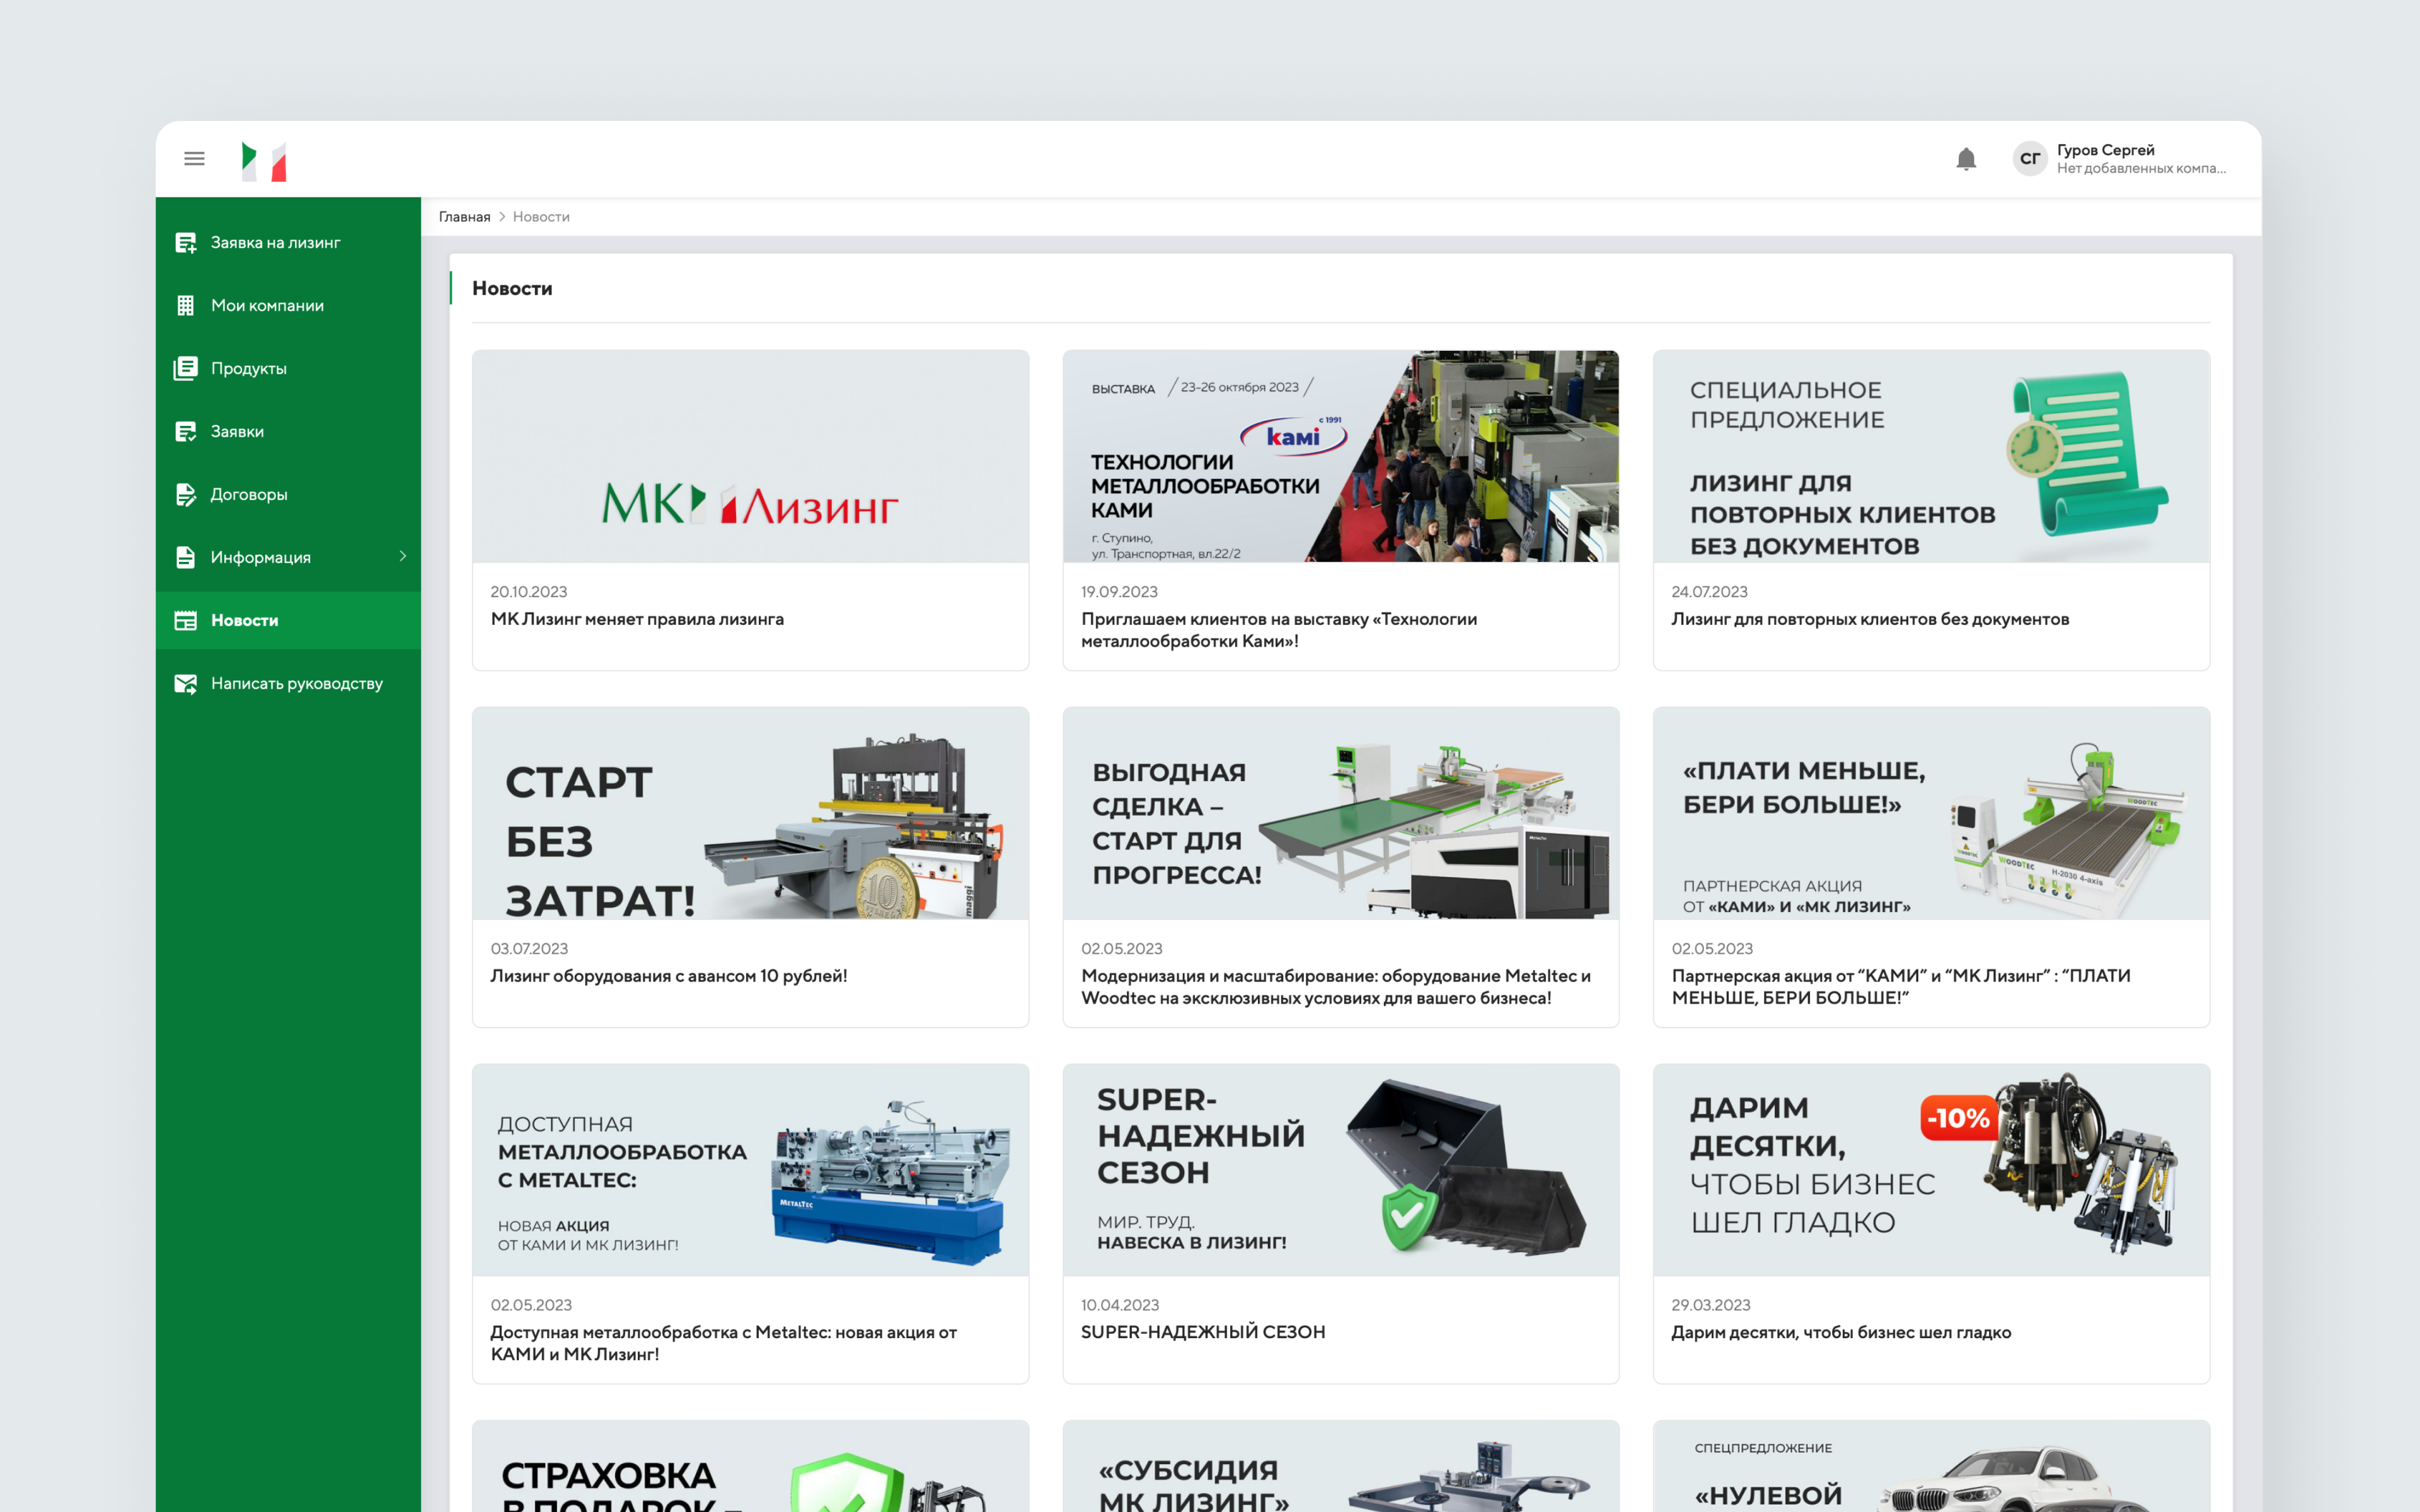Image resolution: width=2420 pixels, height=1512 pixels.
Task: Select Заявки in the sidebar menu
Action: tap(237, 432)
